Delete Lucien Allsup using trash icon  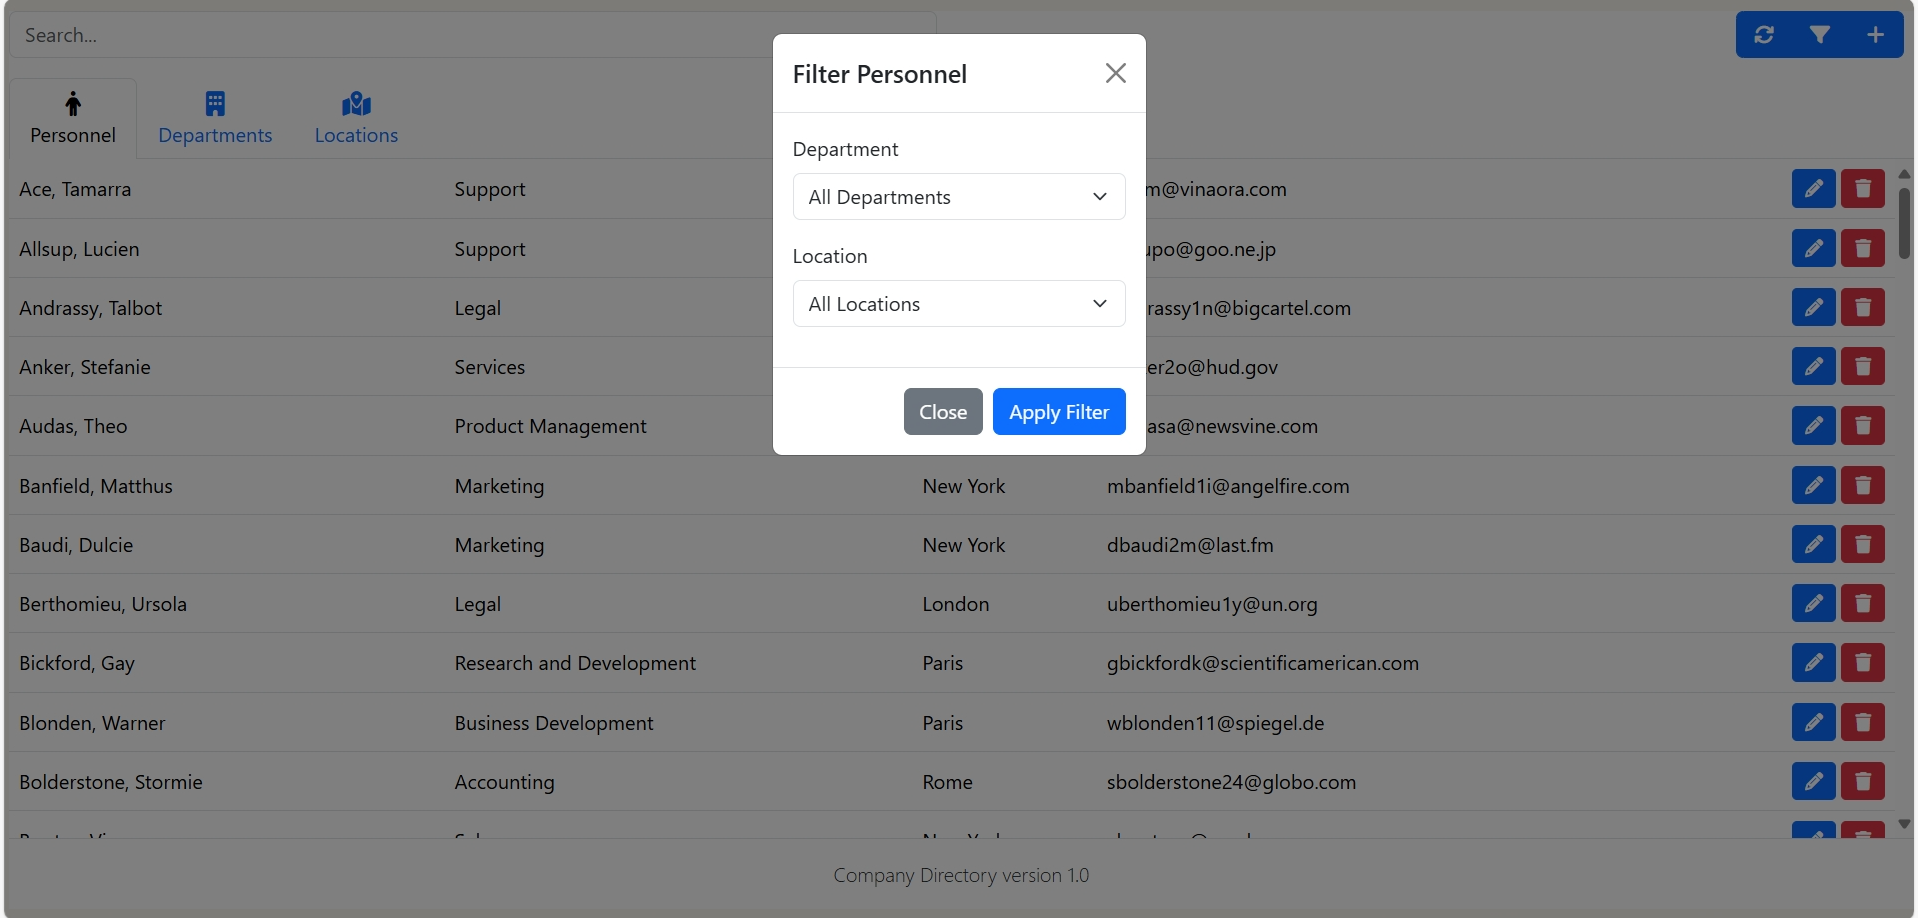1862,248
